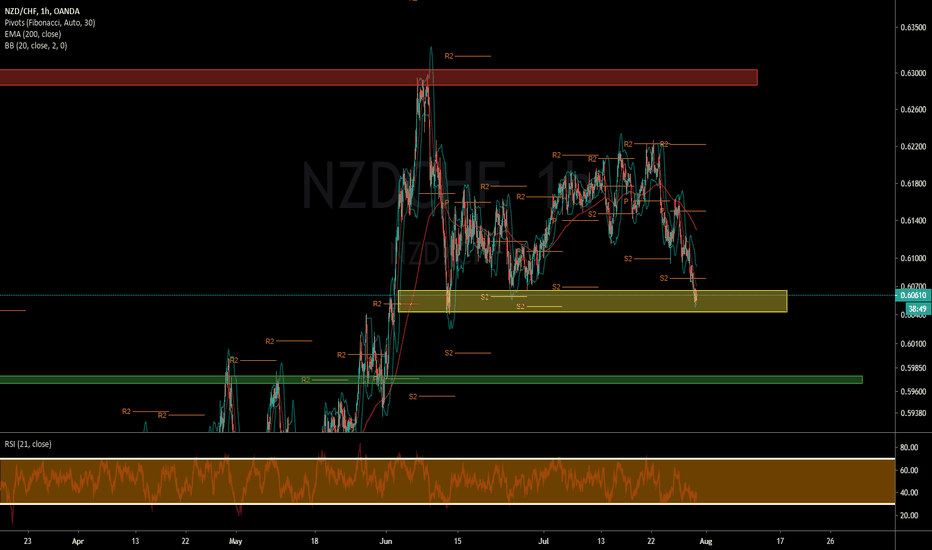Select the RSI (21, close) pane label
Viewport: 932px width, 550px height.
28,444
